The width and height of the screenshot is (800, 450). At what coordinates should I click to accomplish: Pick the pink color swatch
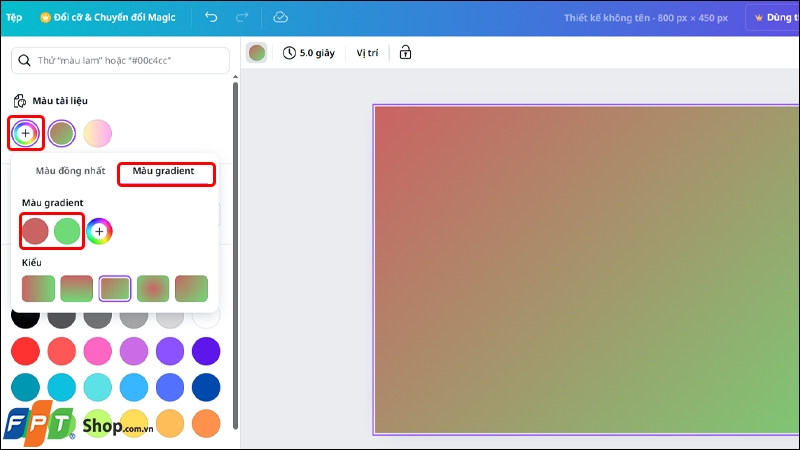point(97,351)
